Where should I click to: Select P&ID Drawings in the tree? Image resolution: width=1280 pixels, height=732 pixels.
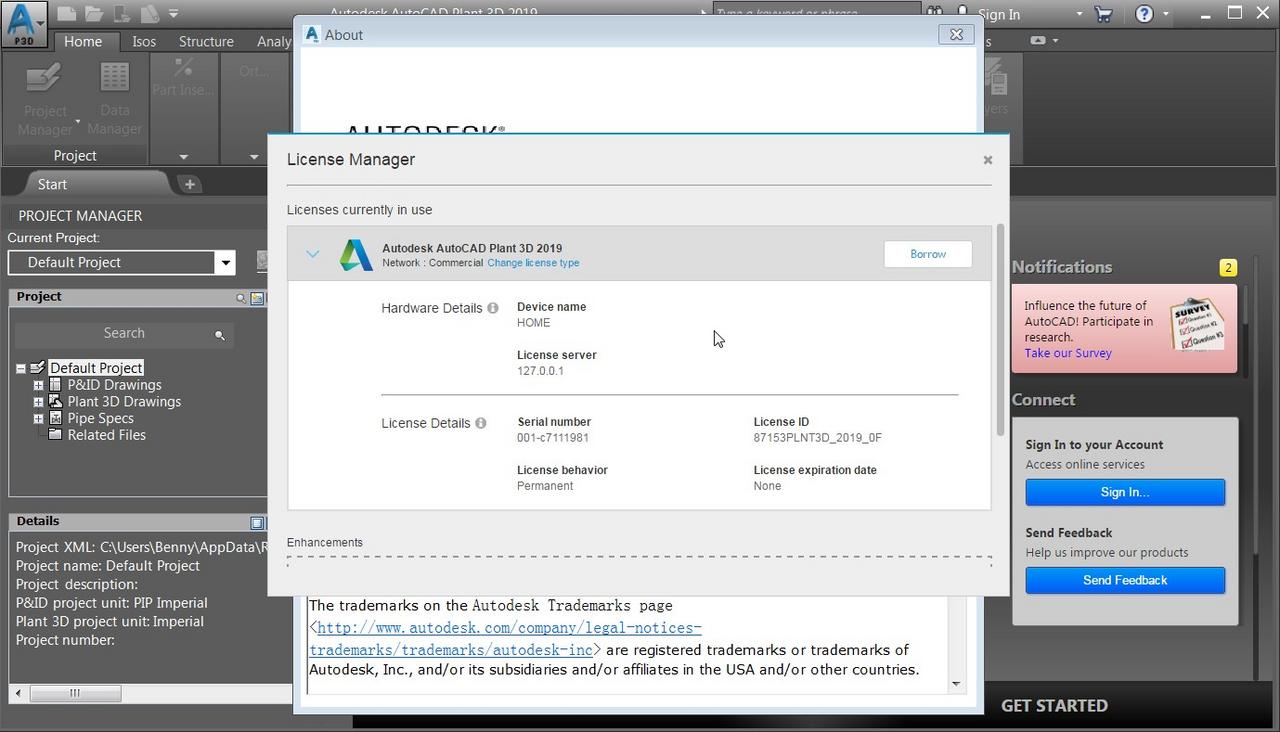pyautogui.click(x=114, y=385)
